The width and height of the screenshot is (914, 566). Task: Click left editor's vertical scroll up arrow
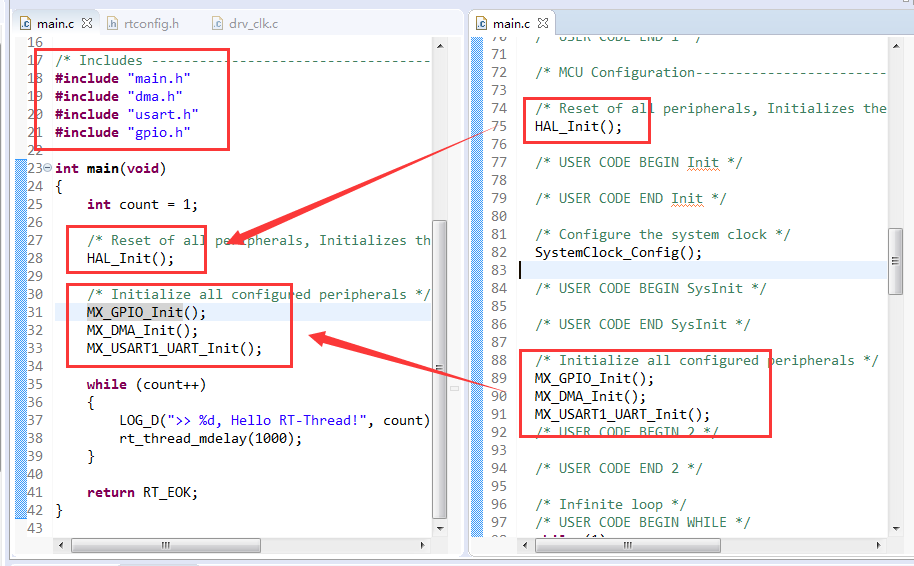coord(440,45)
